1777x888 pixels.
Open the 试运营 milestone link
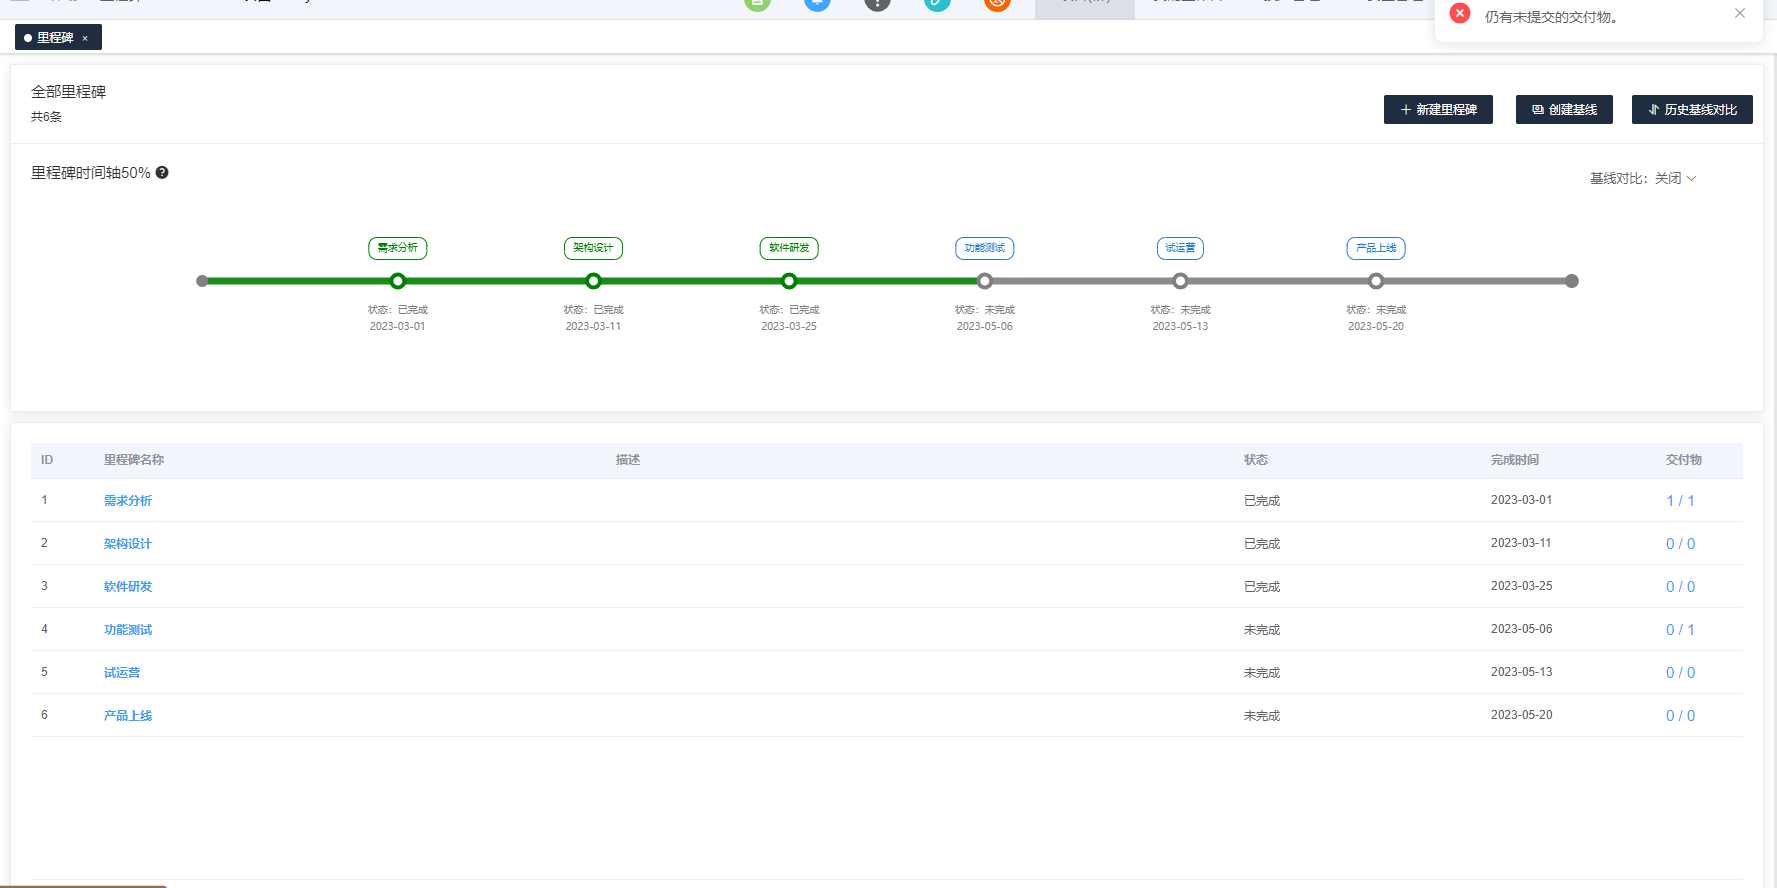122,673
